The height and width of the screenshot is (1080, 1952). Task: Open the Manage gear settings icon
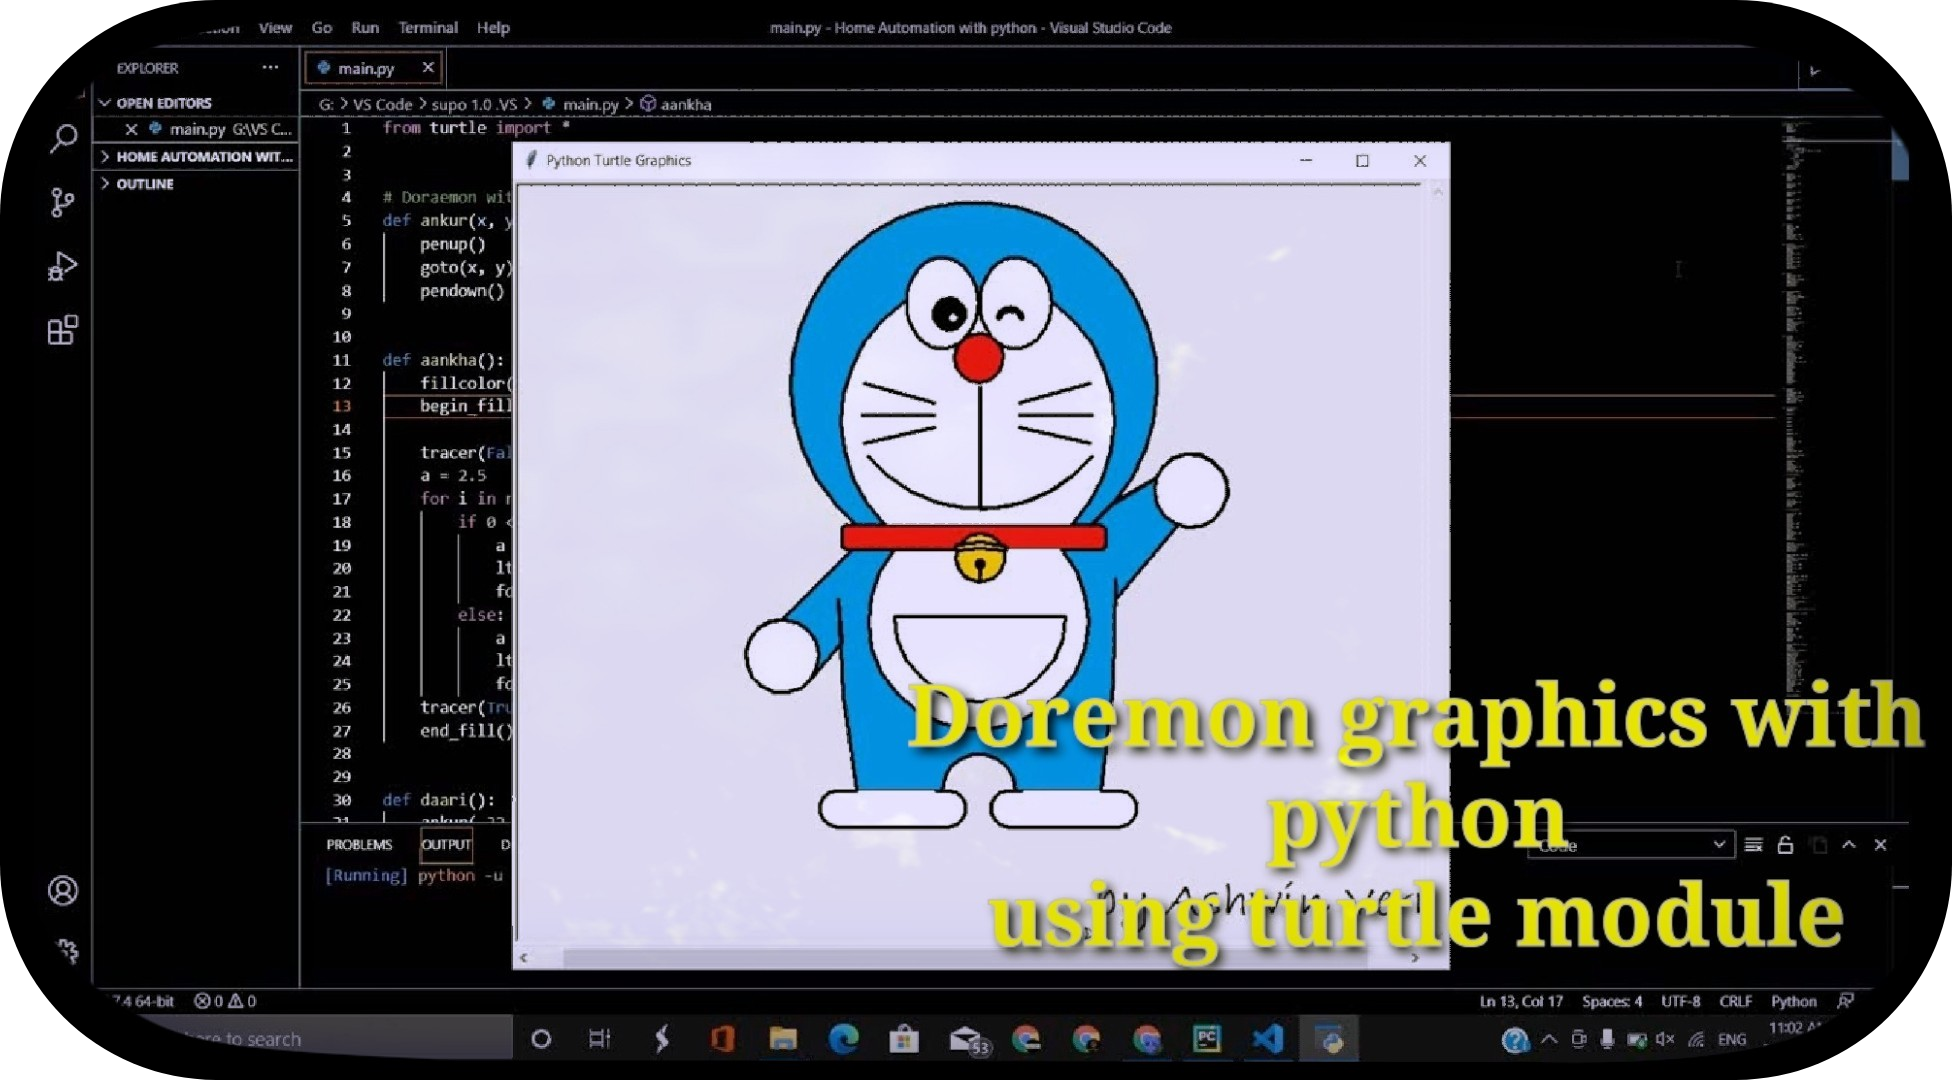pyautogui.click(x=67, y=950)
